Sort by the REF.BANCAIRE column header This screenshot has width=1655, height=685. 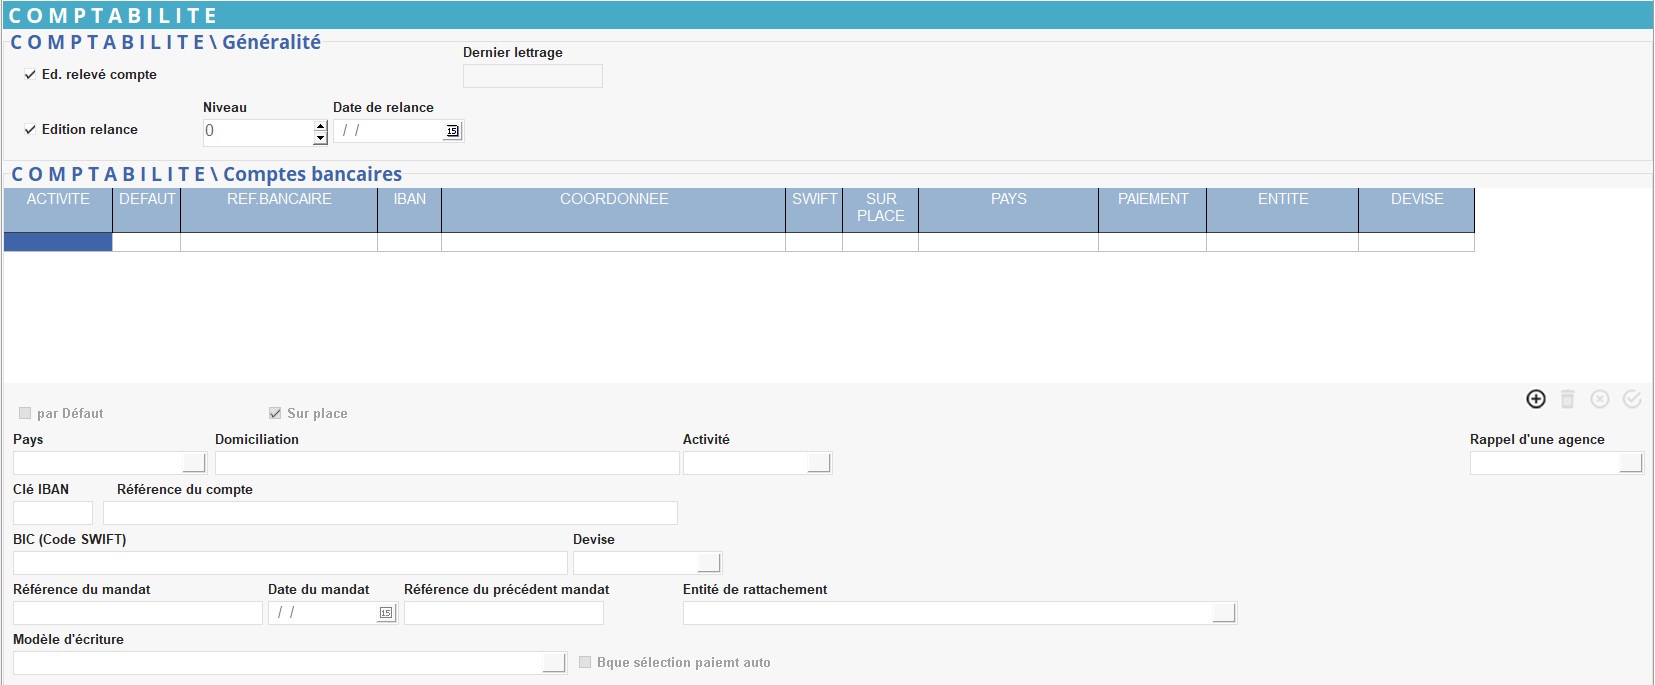(279, 200)
